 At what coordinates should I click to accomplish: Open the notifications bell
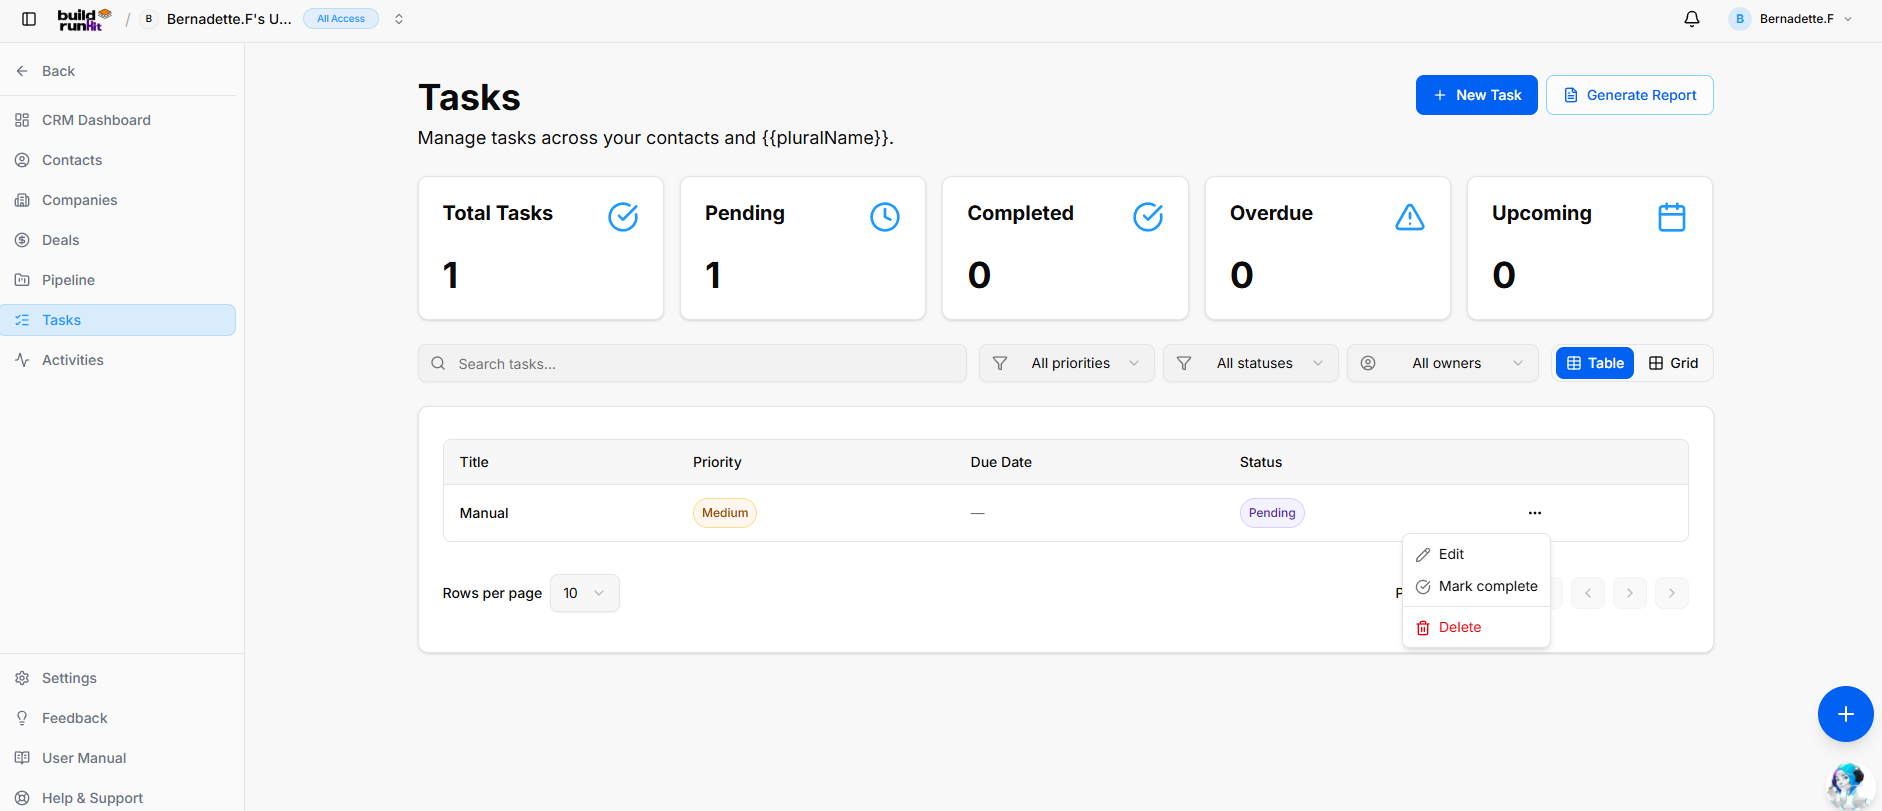point(1692,19)
